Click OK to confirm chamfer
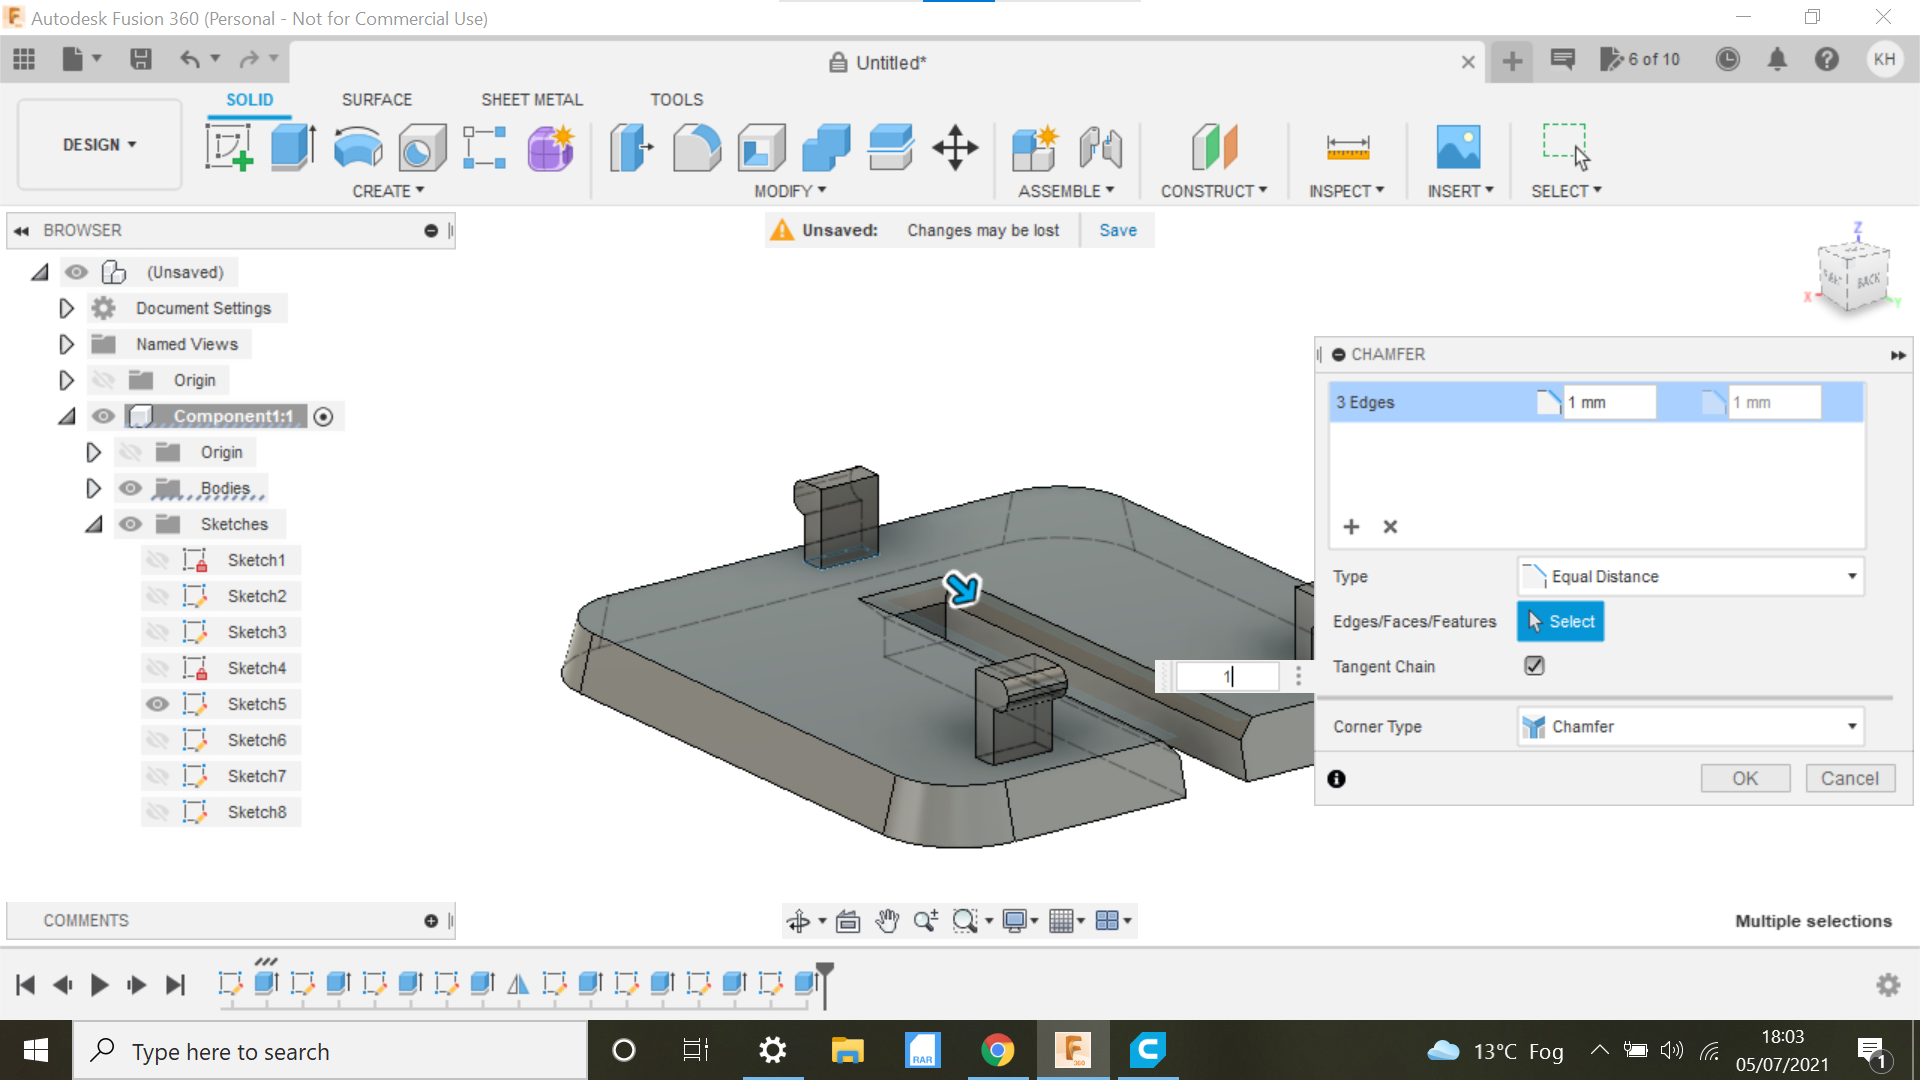This screenshot has height=1080, width=1920. tap(1743, 778)
